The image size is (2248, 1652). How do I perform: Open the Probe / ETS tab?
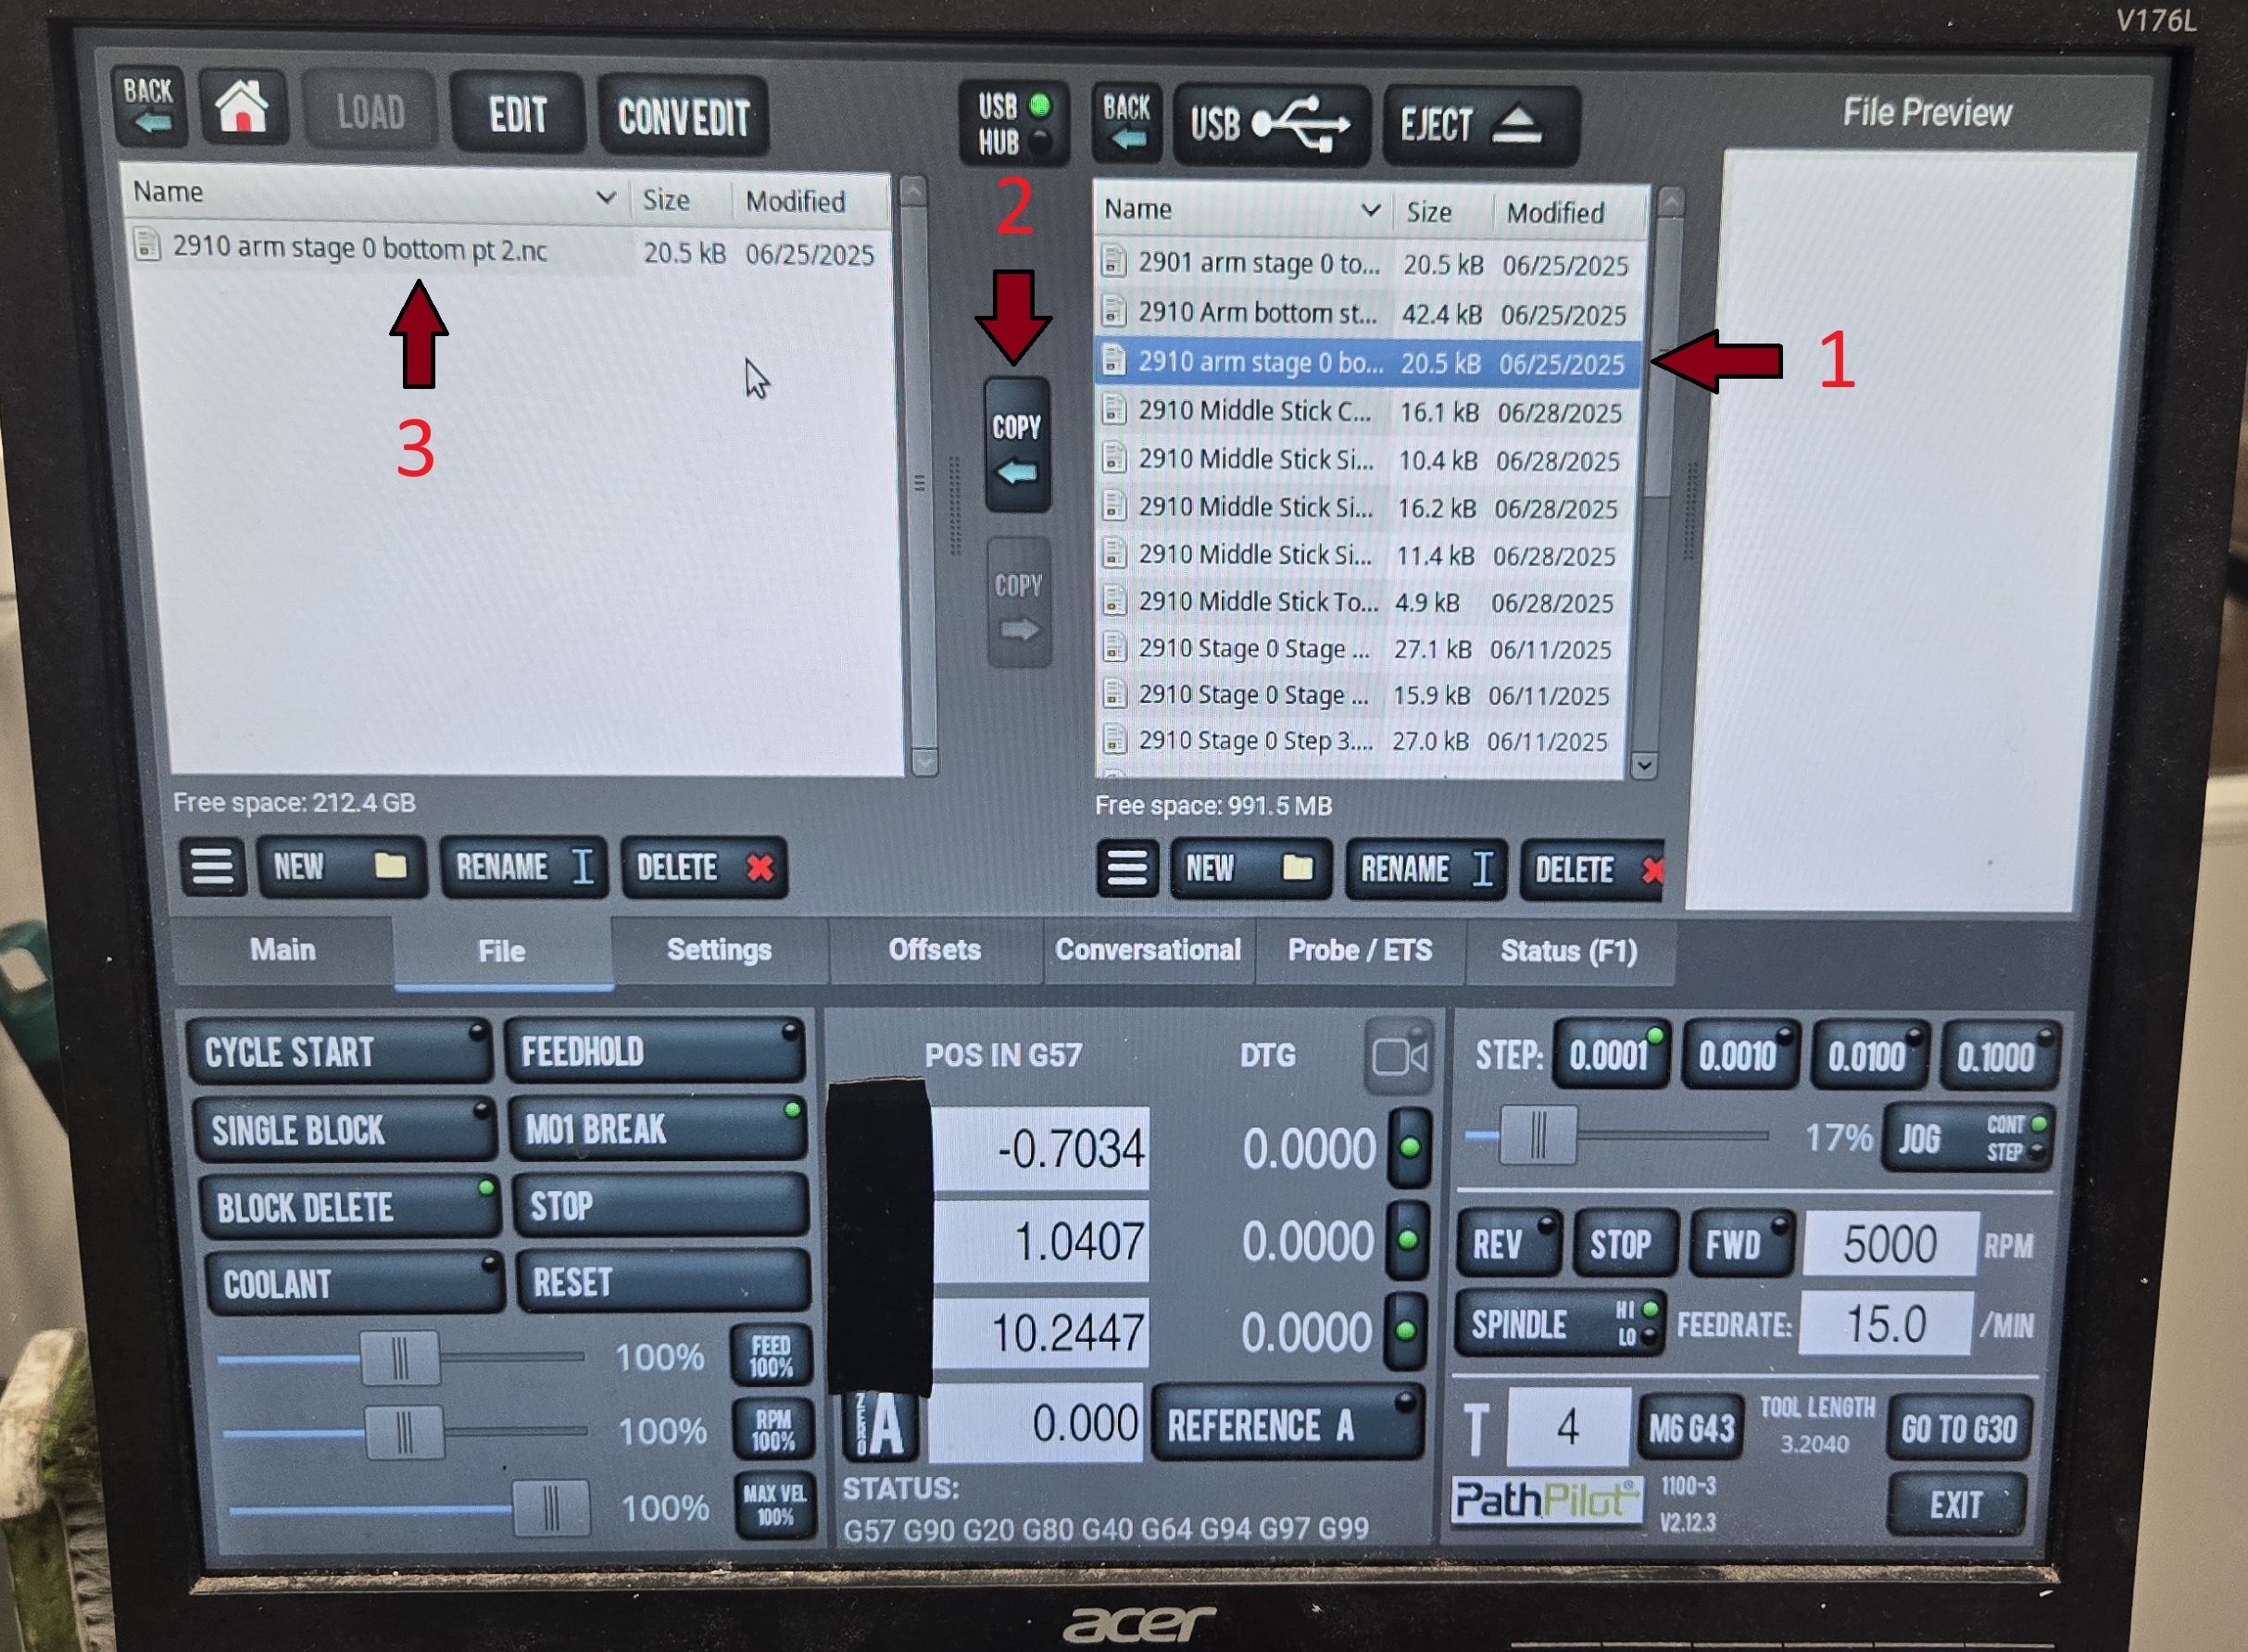click(1359, 950)
